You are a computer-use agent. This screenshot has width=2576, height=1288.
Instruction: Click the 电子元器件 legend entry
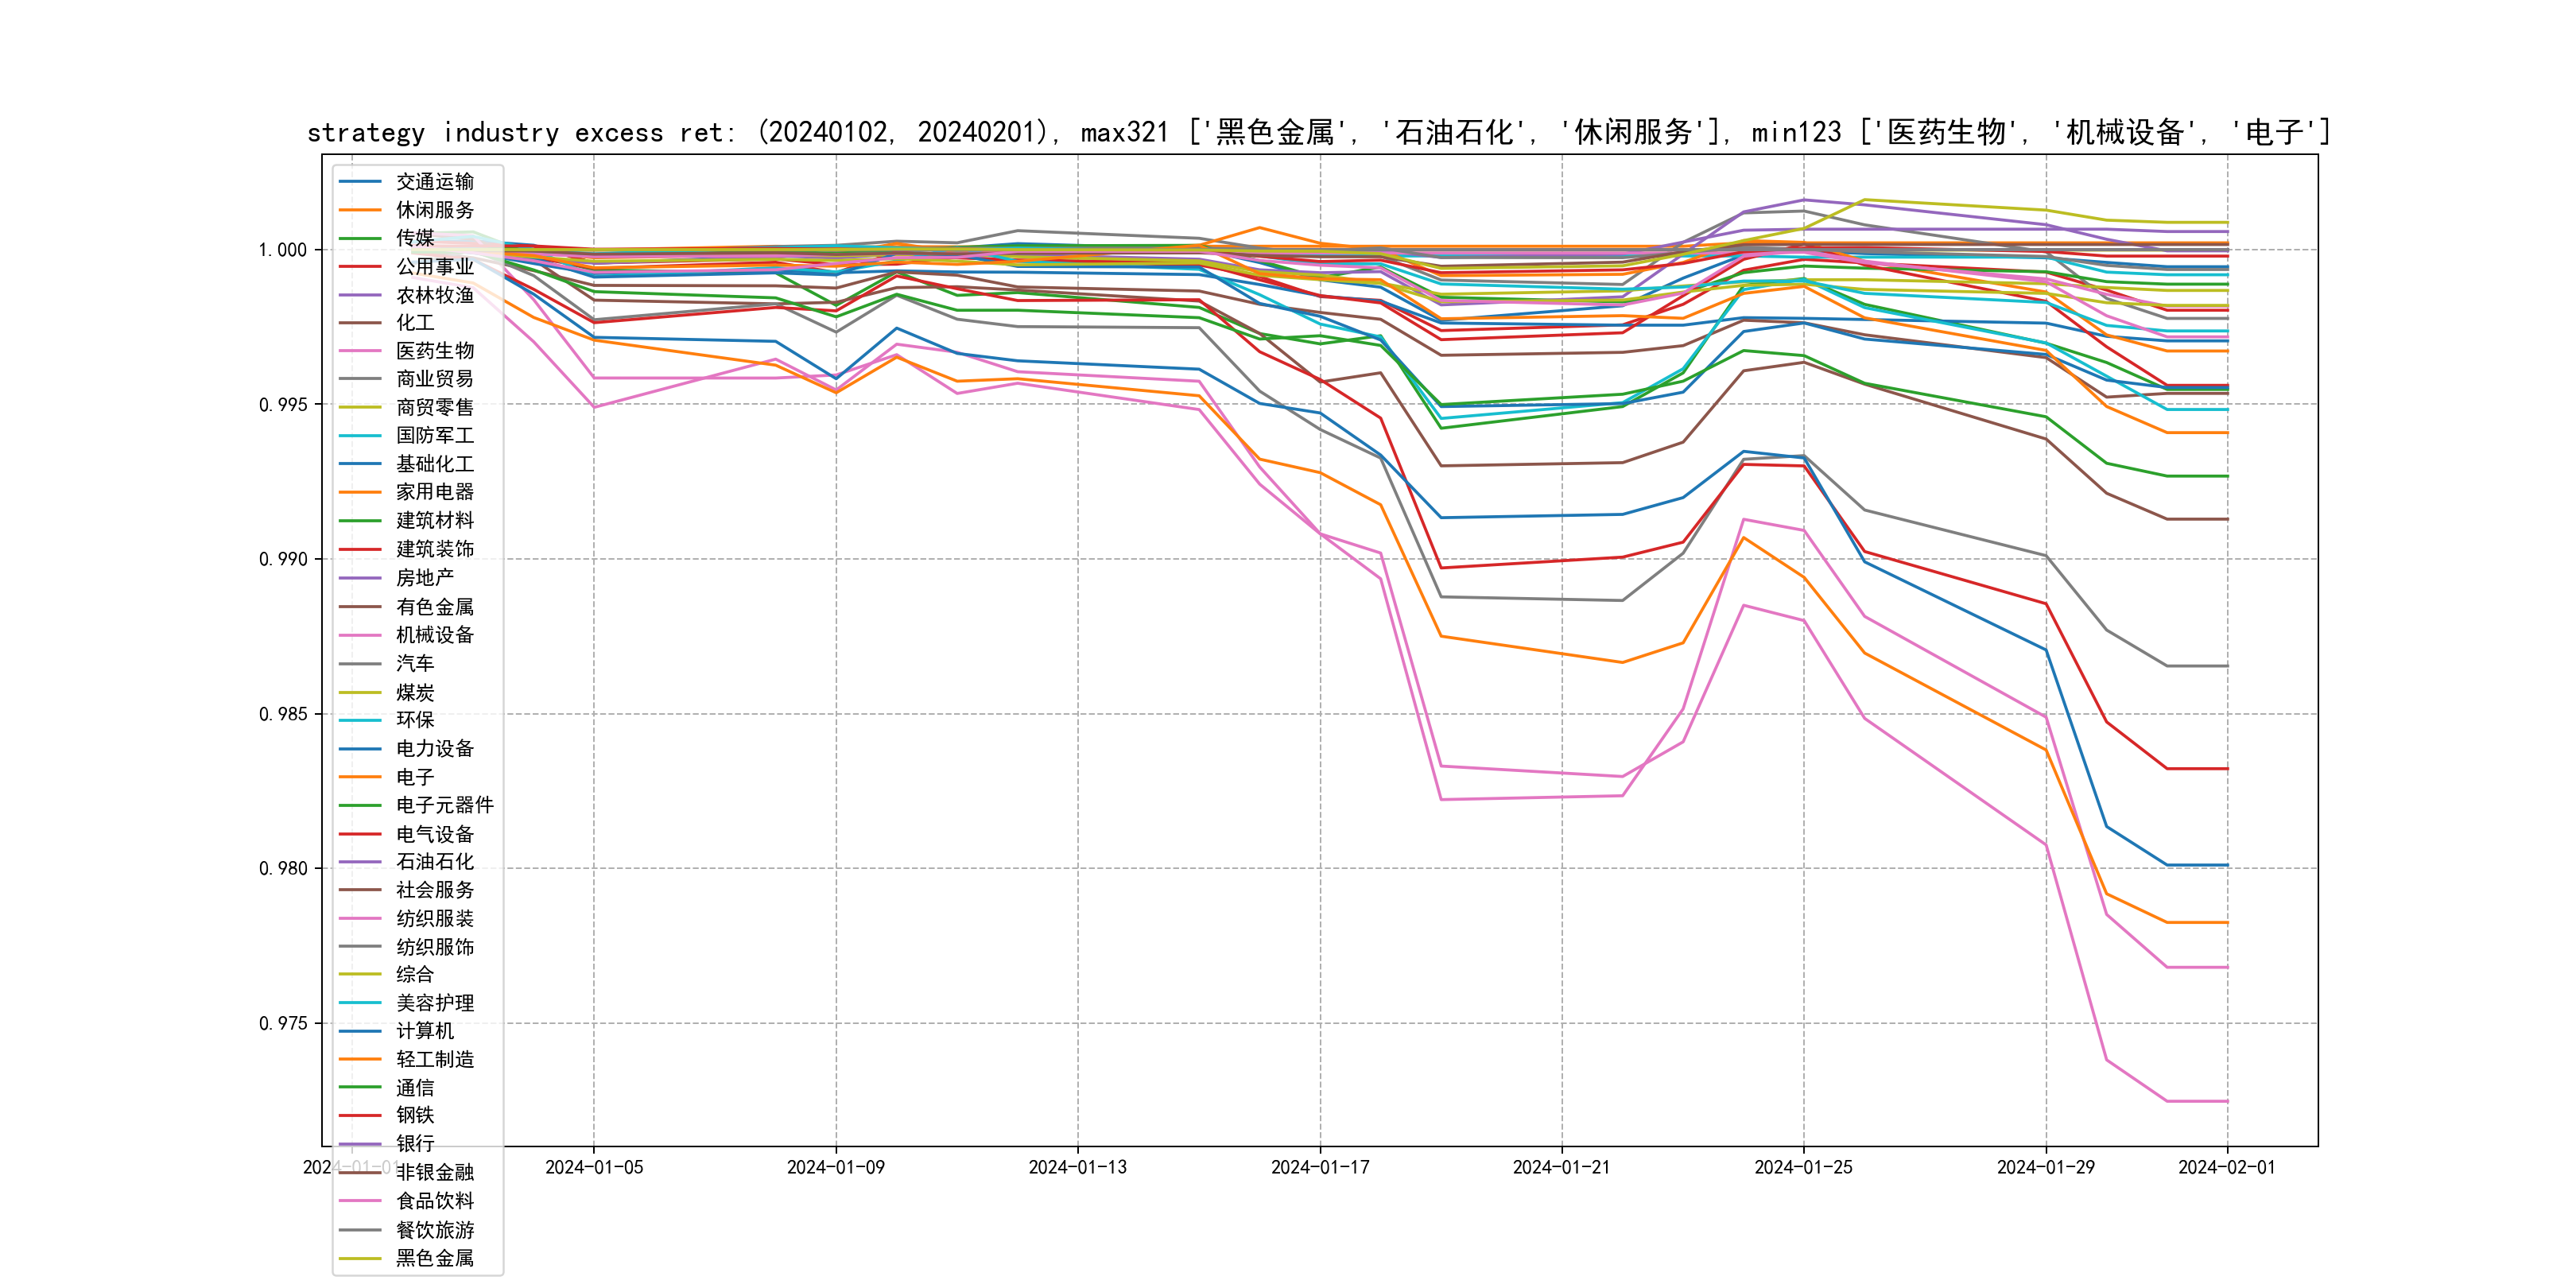444,805
